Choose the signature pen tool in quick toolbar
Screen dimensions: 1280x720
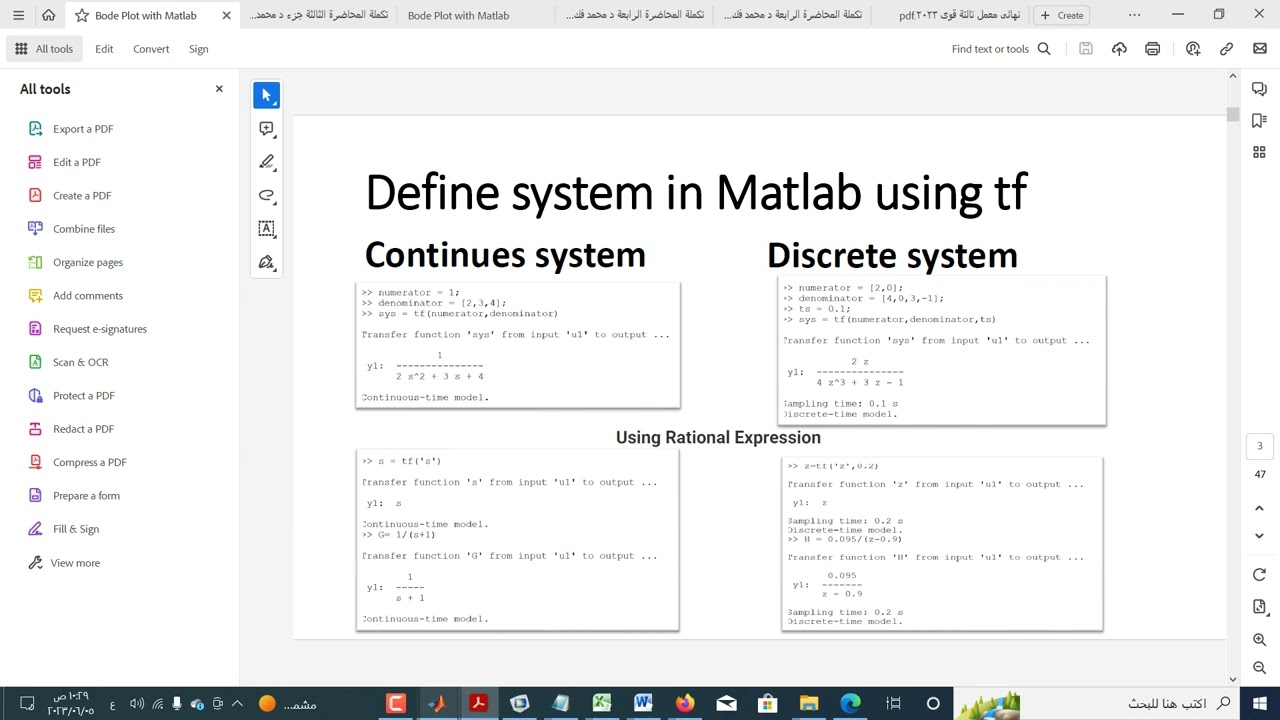click(x=266, y=262)
